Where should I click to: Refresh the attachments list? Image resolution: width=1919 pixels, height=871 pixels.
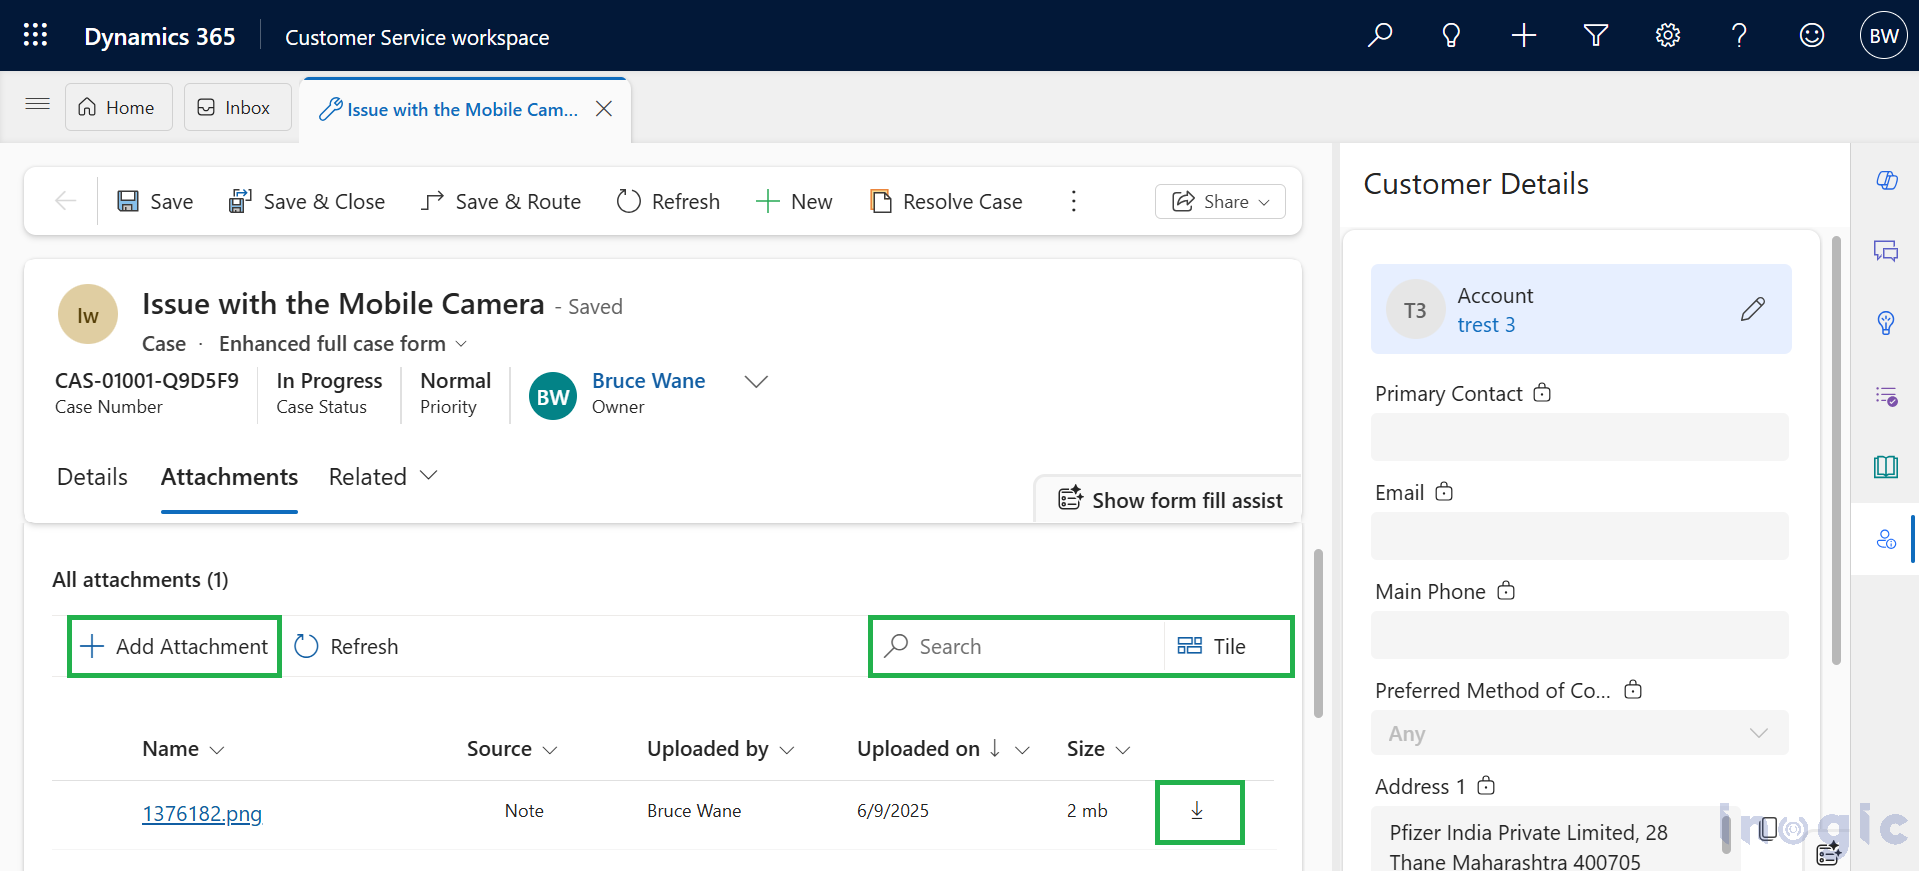pos(347,647)
